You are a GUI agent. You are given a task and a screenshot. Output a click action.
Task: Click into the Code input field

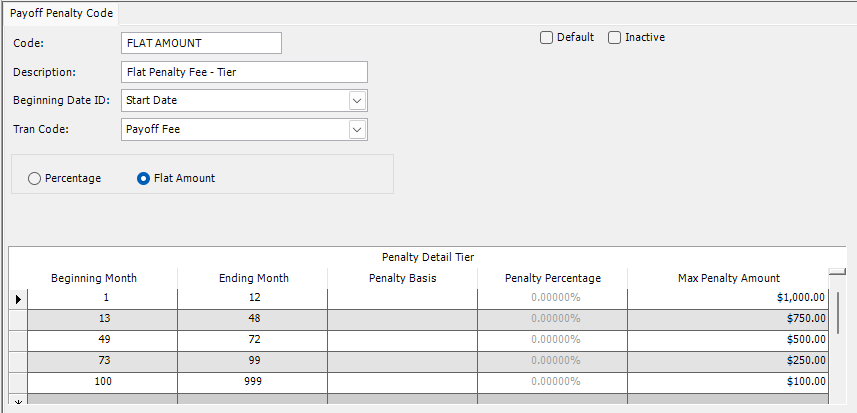pyautogui.click(x=201, y=43)
